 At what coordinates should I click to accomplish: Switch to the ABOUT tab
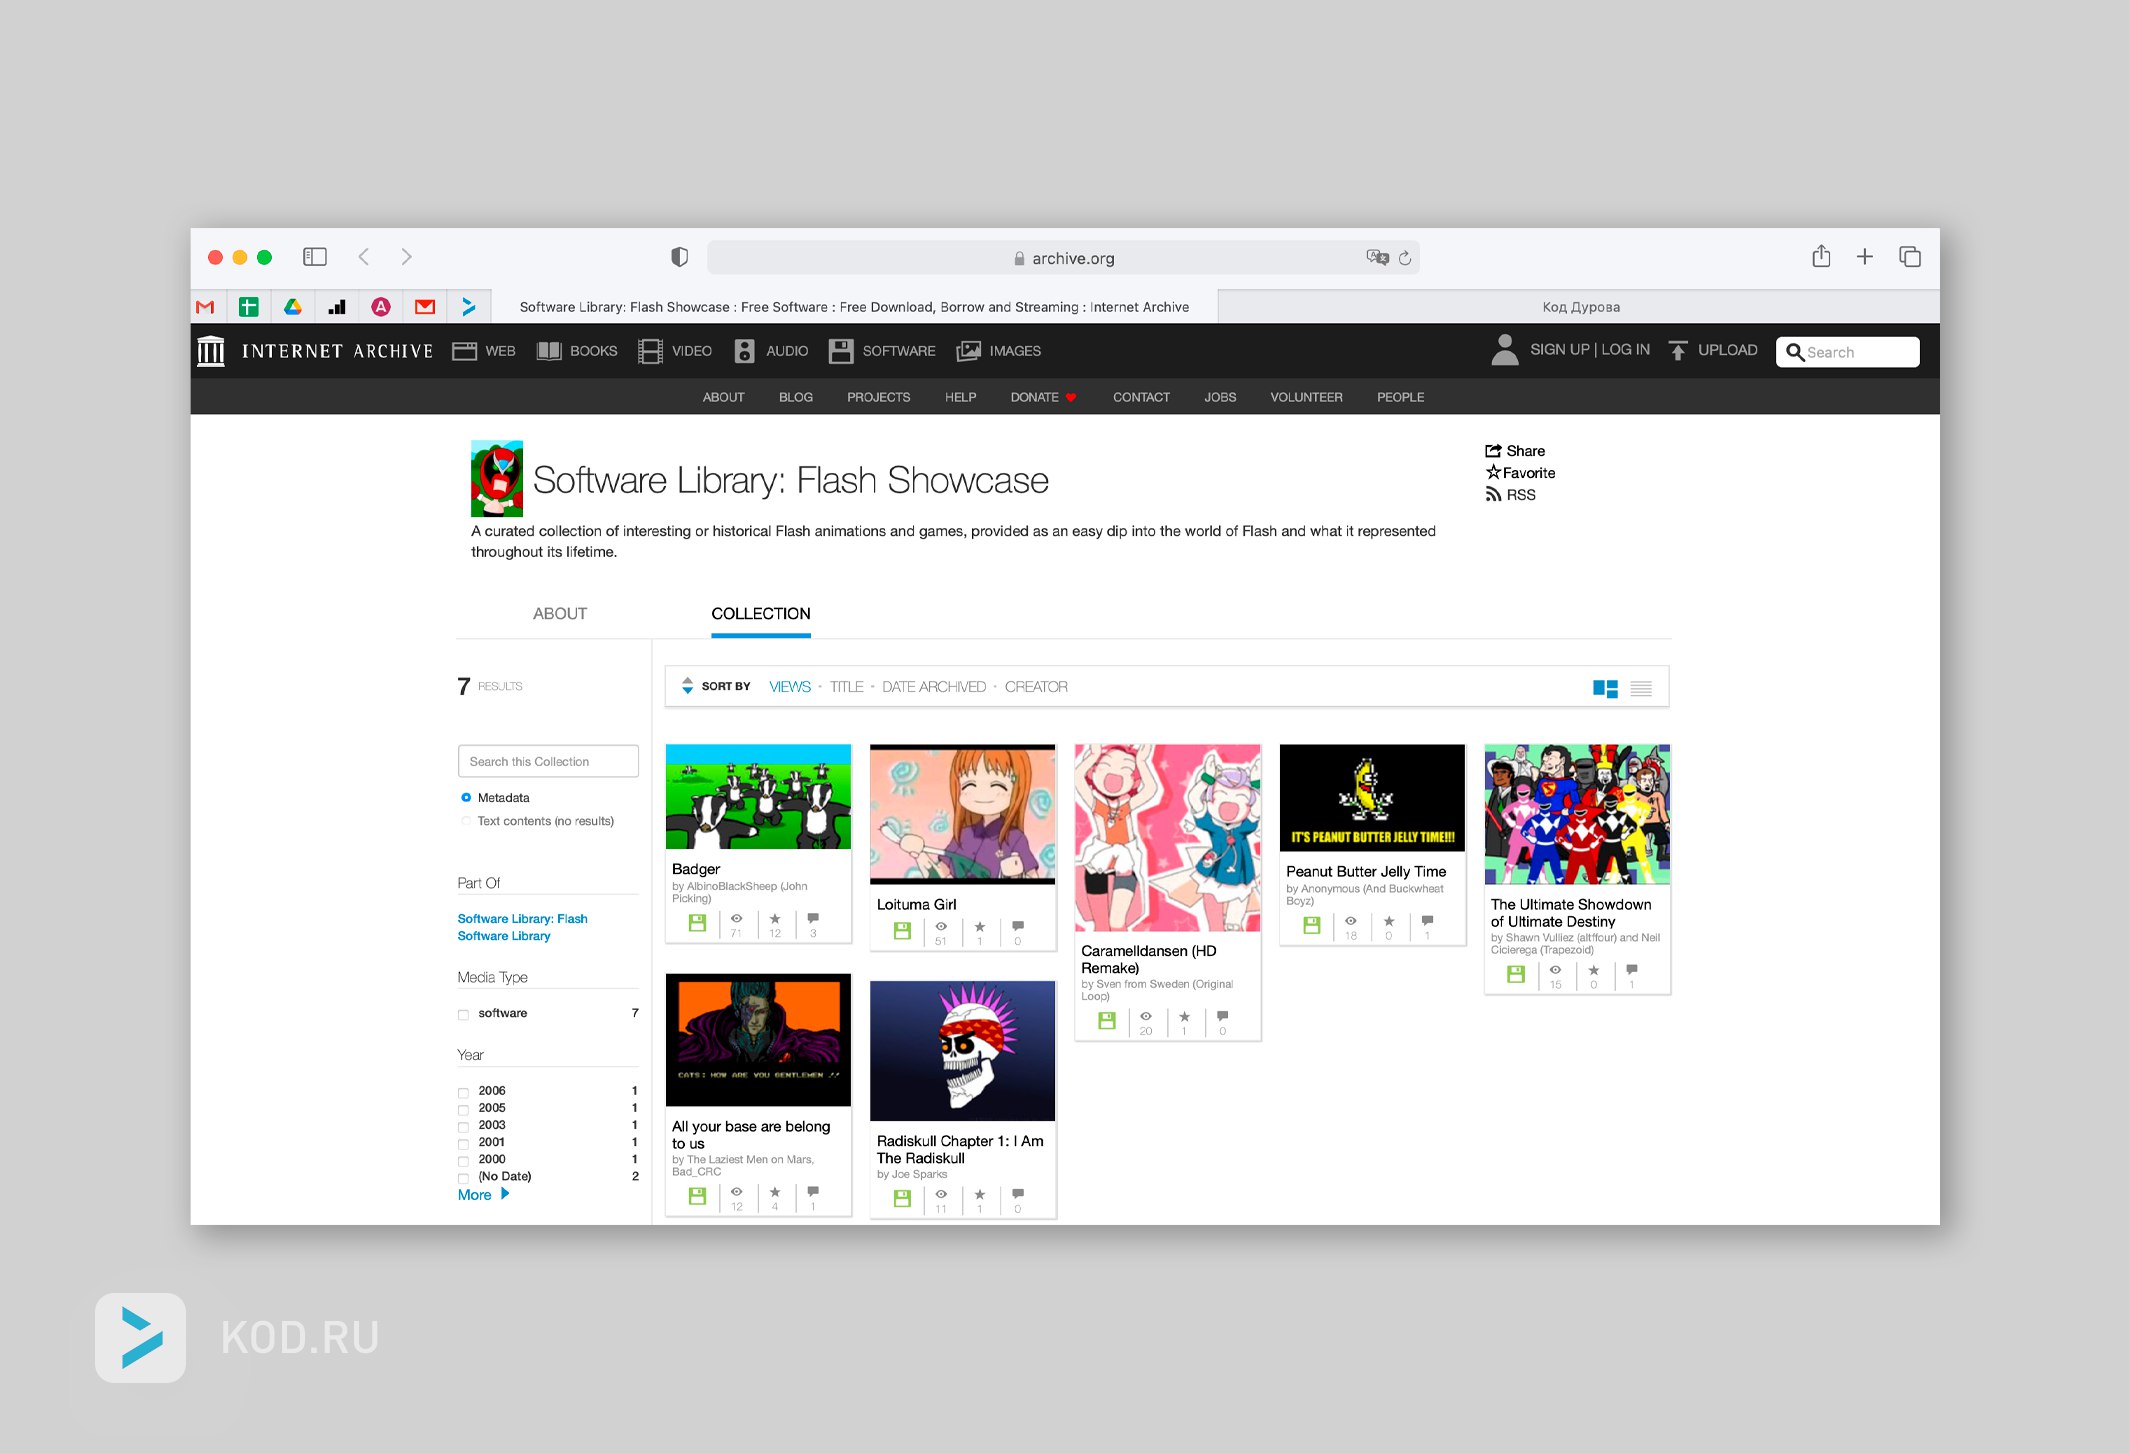pyautogui.click(x=560, y=614)
